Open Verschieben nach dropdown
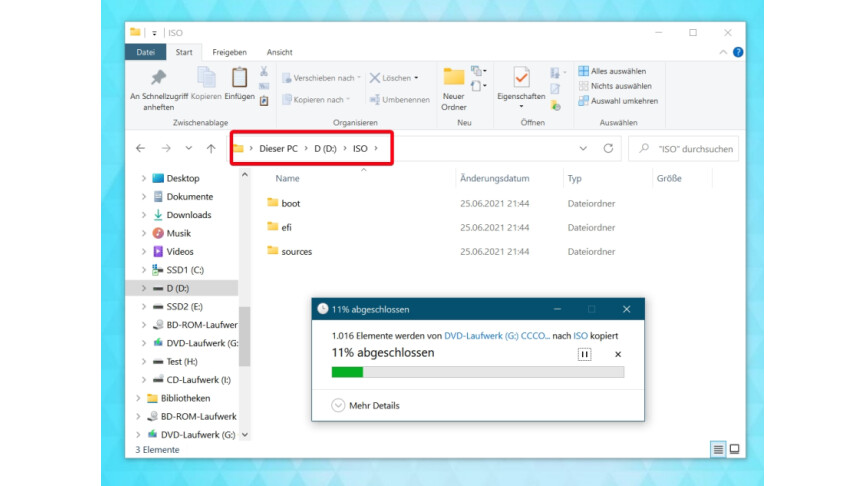The image size is (864, 486). click(x=321, y=78)
